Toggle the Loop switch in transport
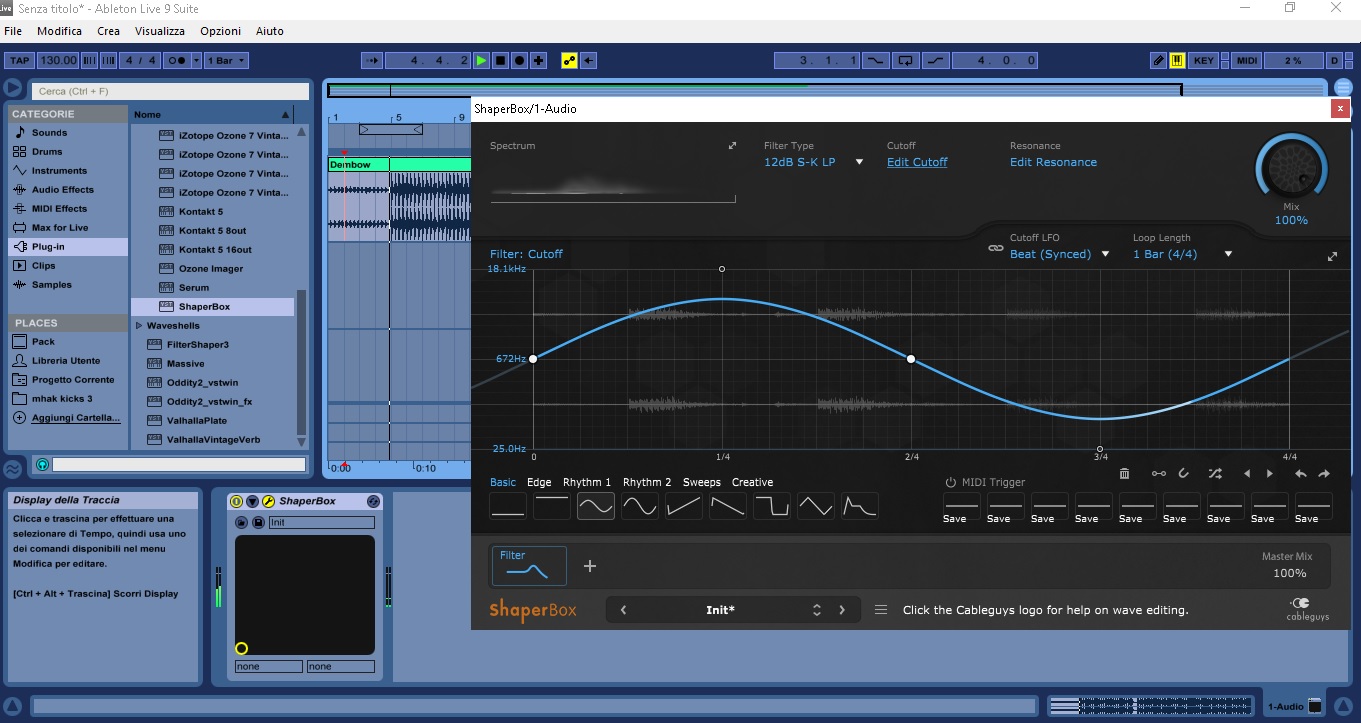Image resolution: width=1361 pixels, height=723 pixels. [x=905, y=61]
